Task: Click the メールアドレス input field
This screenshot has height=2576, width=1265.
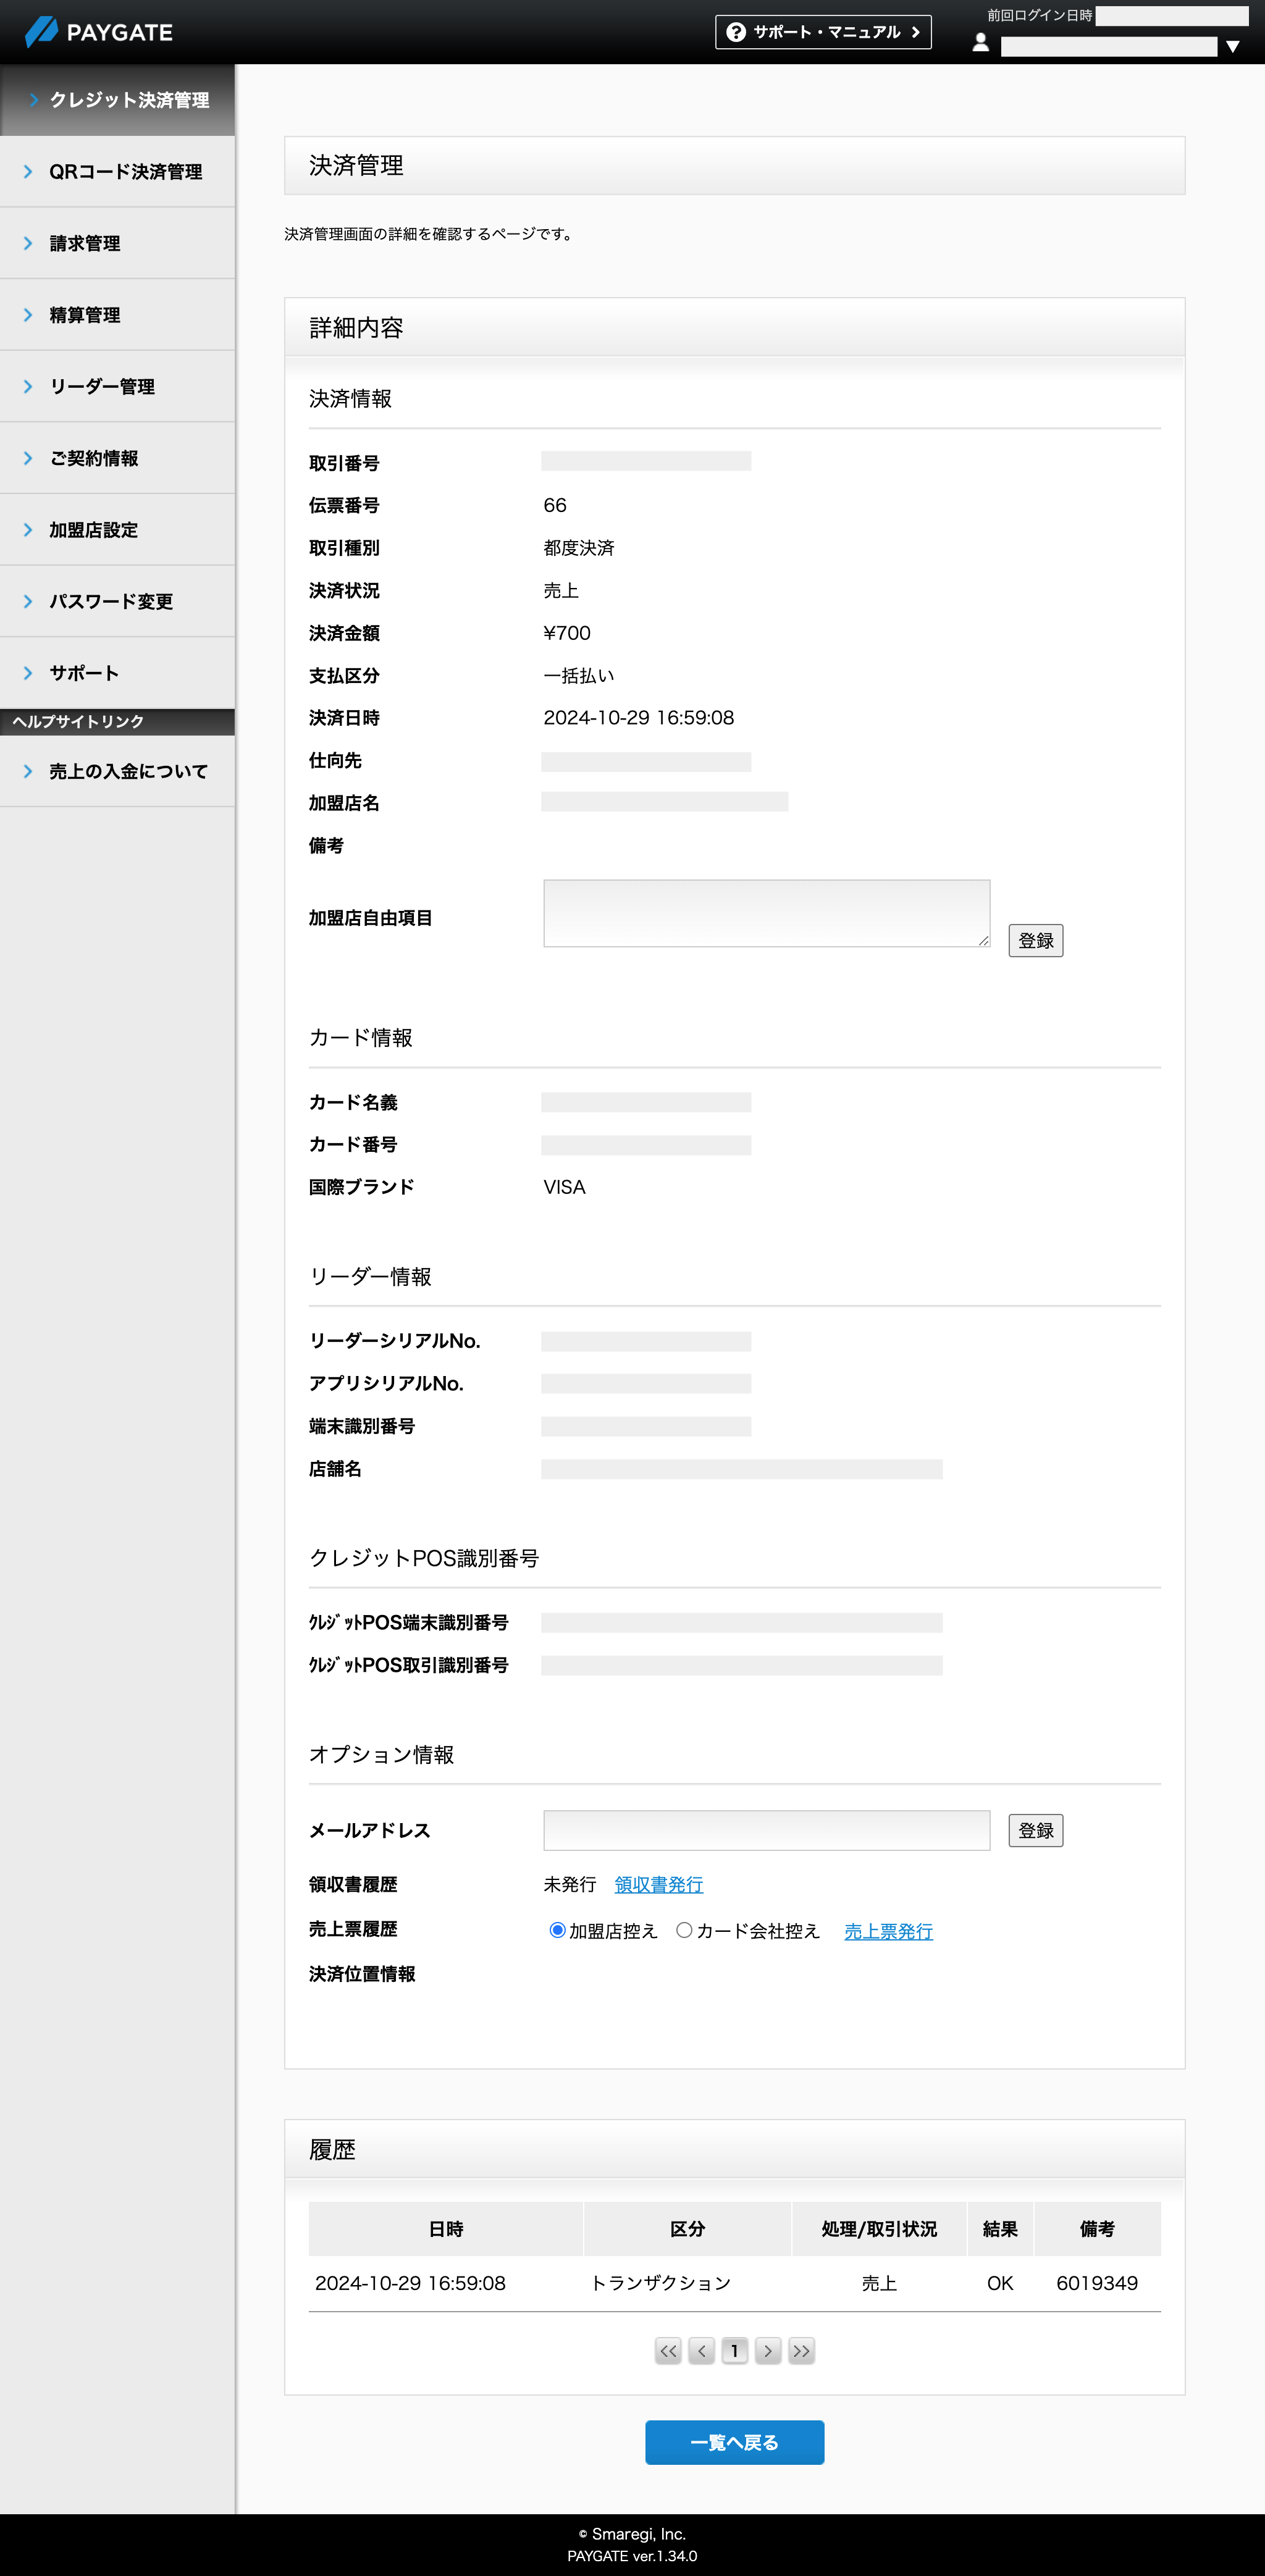Action: 766,1830
